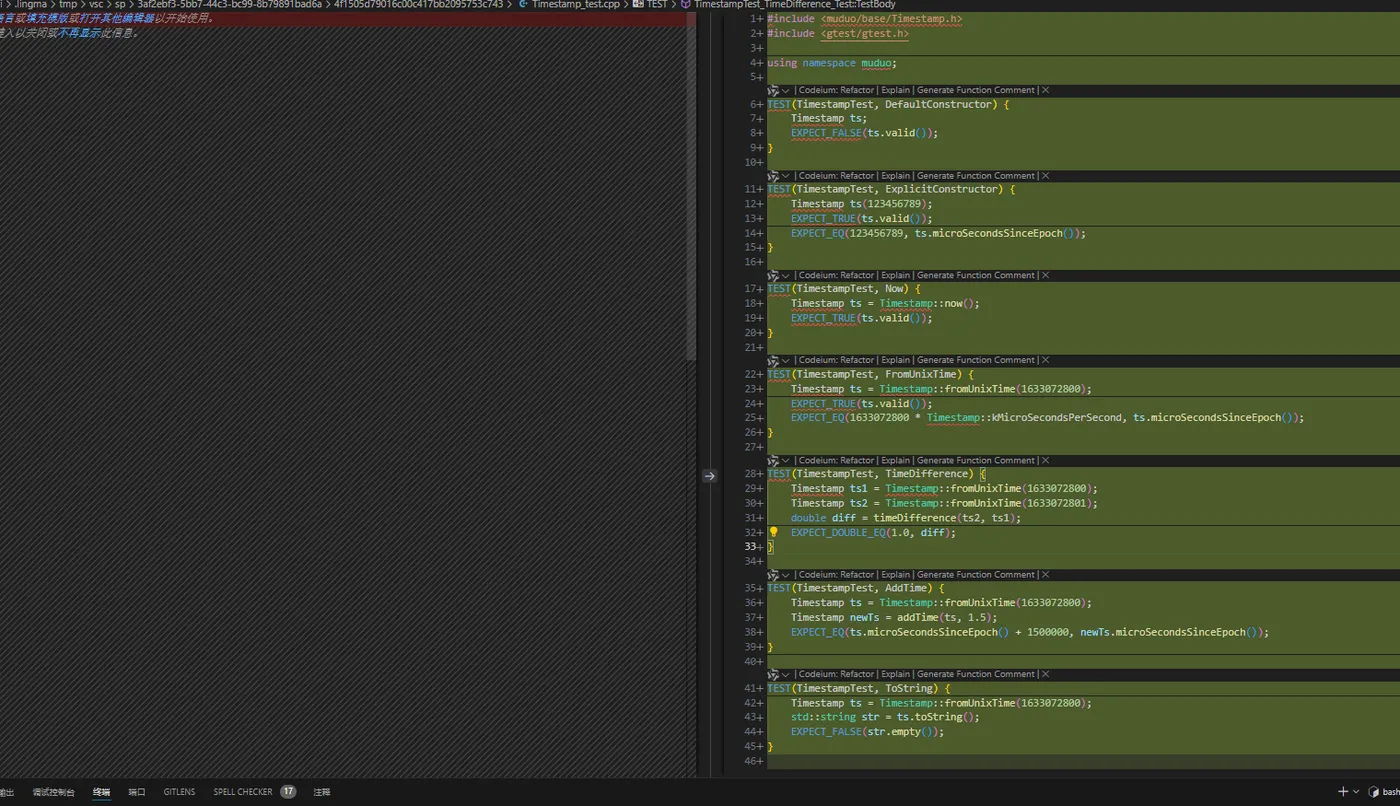Dismiss Codeium lens above AddTime test
1400x806 pixels.
(x=1046, y=574)
